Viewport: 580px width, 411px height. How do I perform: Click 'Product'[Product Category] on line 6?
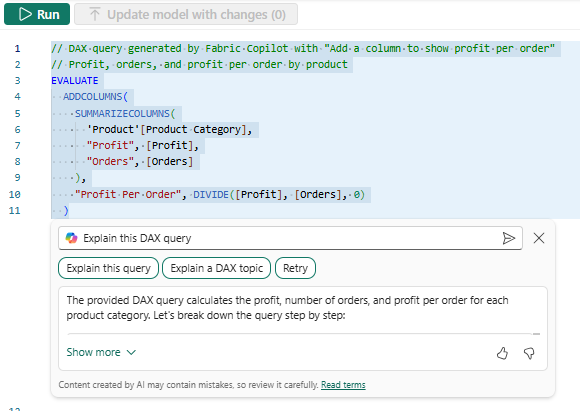(x=169, y=129)
